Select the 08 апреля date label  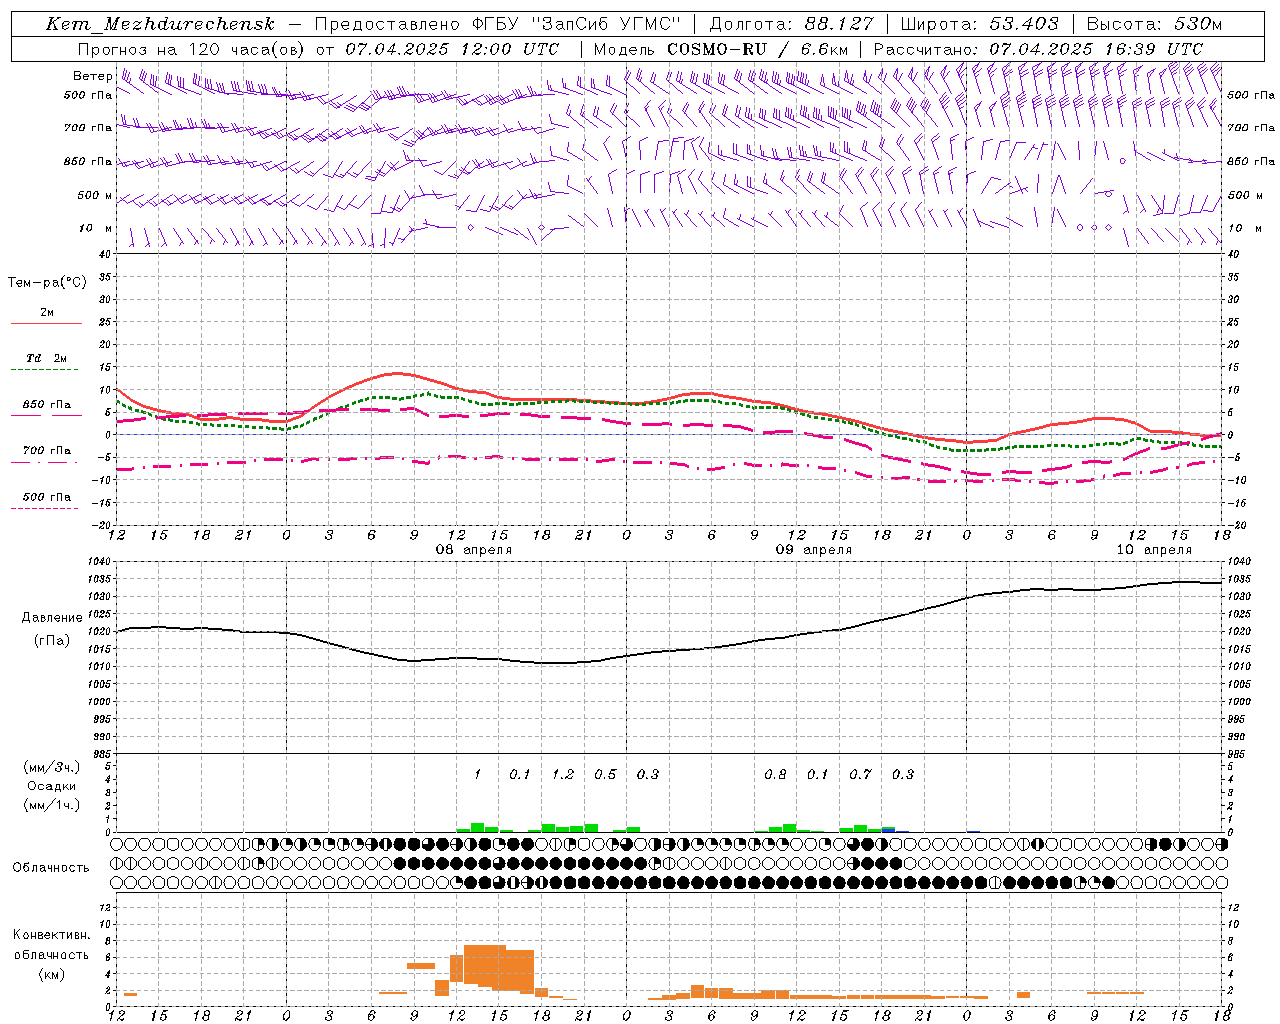click(x=473, y=550)
